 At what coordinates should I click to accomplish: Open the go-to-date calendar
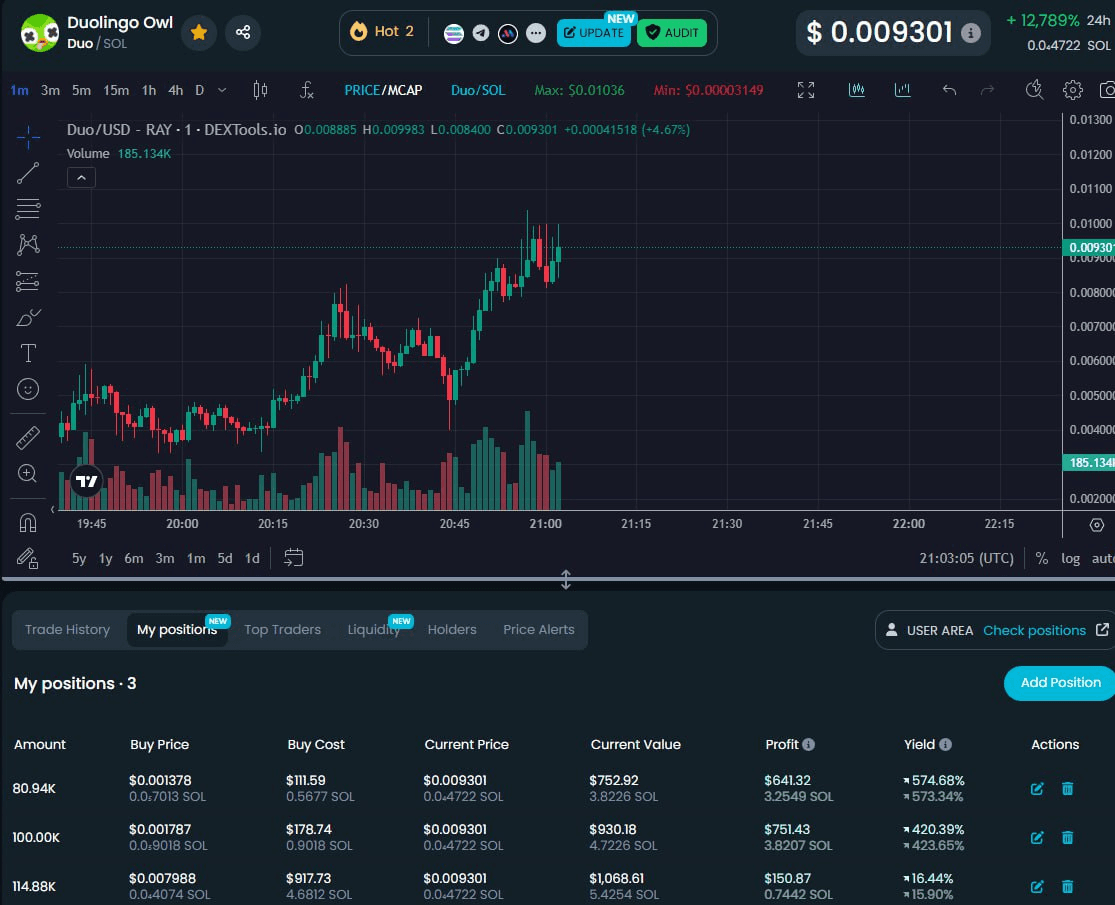[x=293, y=558]
